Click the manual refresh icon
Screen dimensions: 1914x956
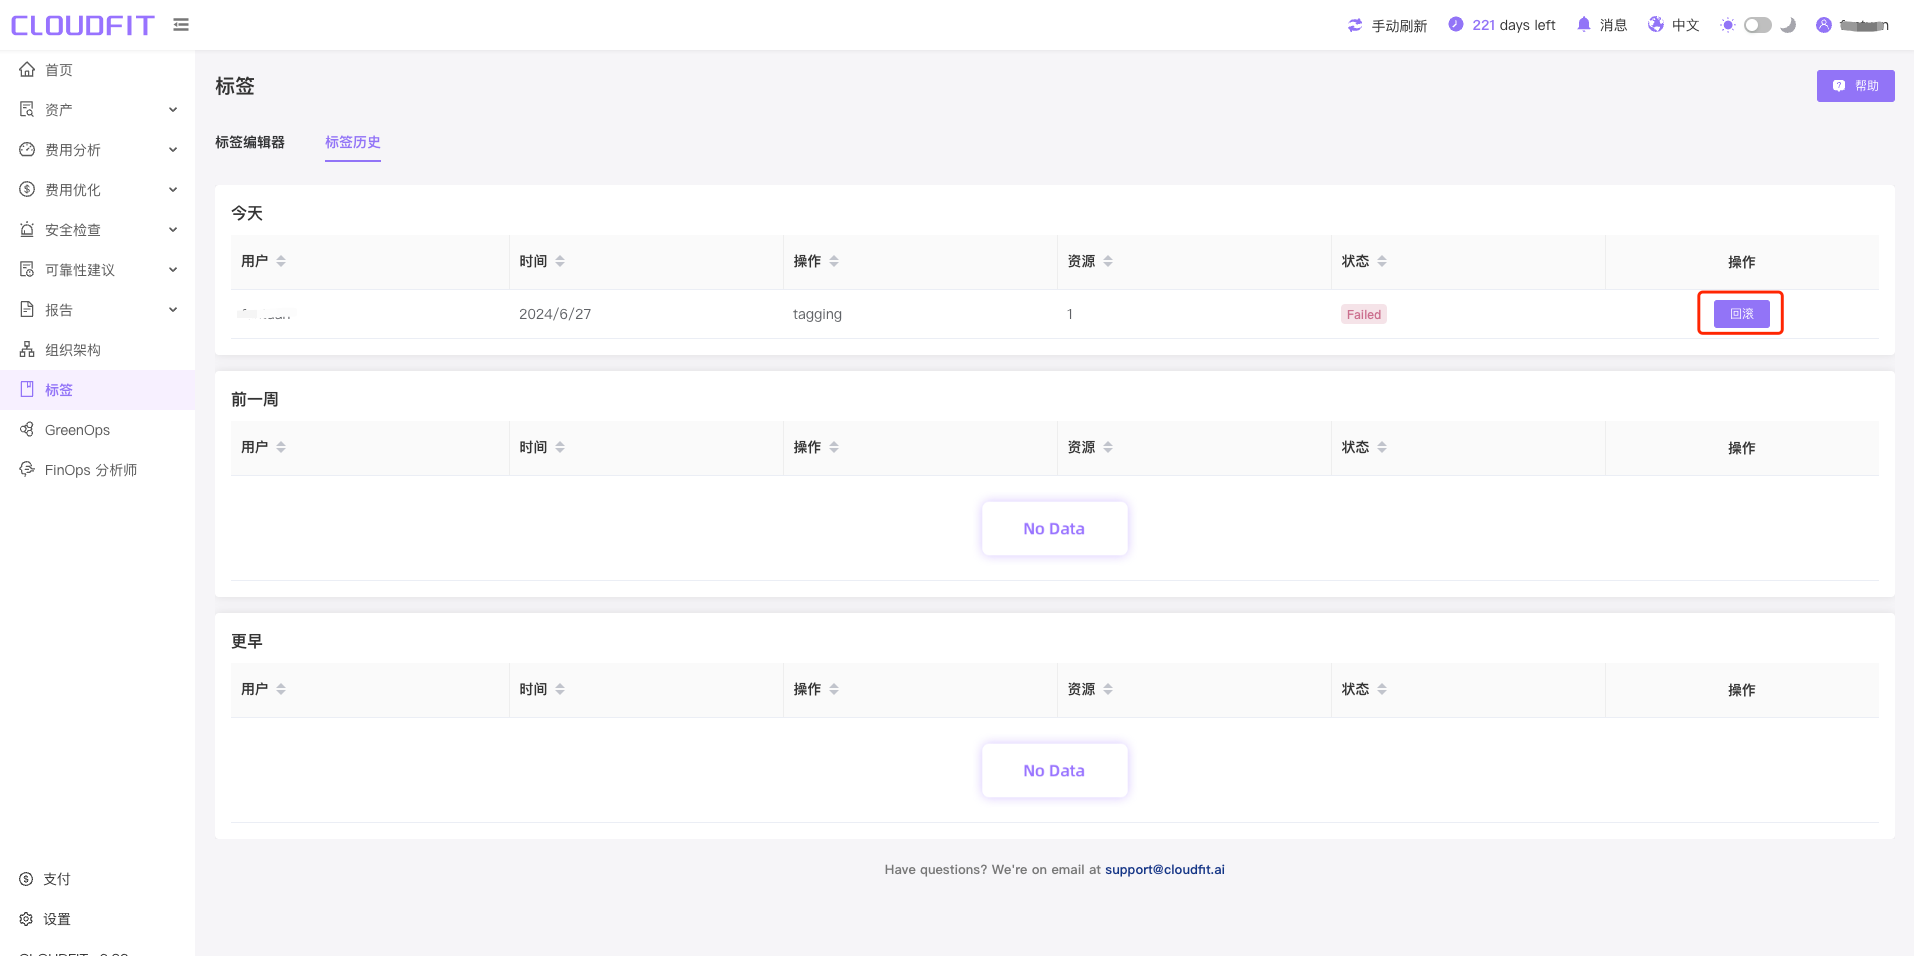coord(1355,25)
